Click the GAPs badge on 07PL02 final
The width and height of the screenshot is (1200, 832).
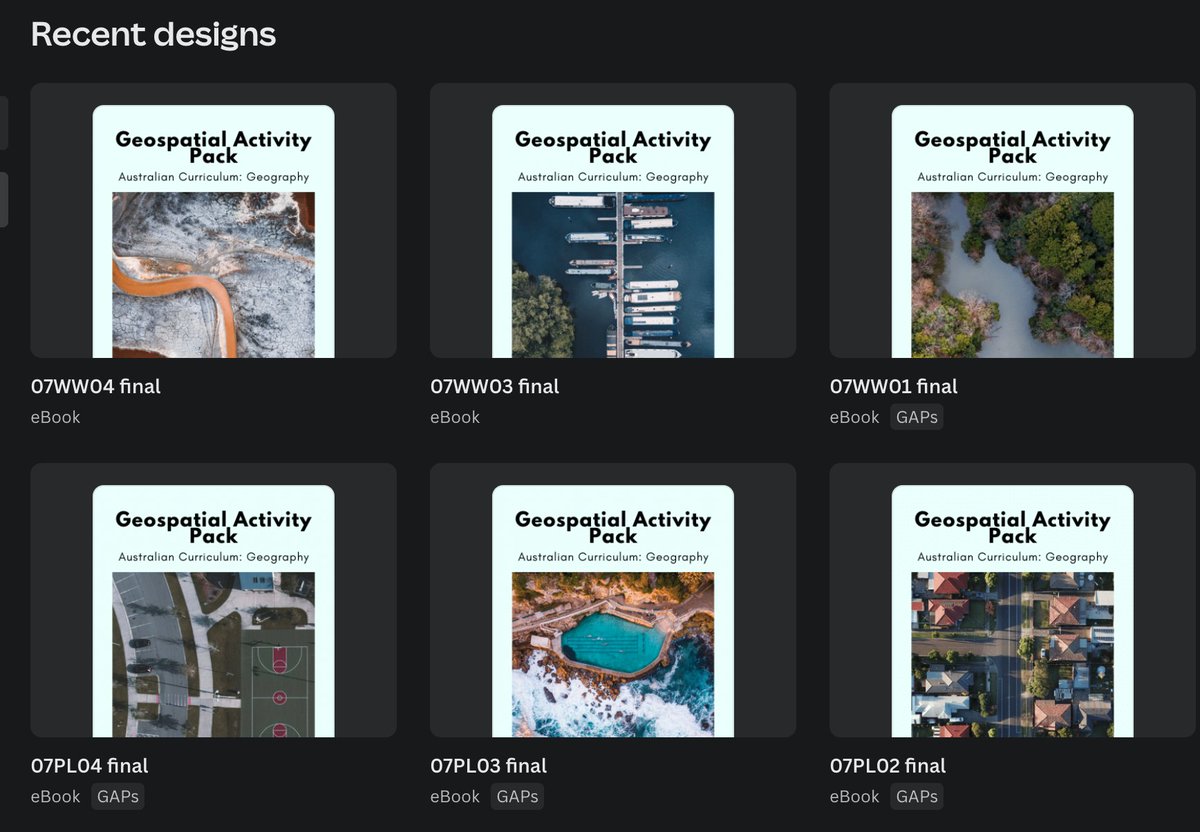pyautogui.click(x=916, y=797)
